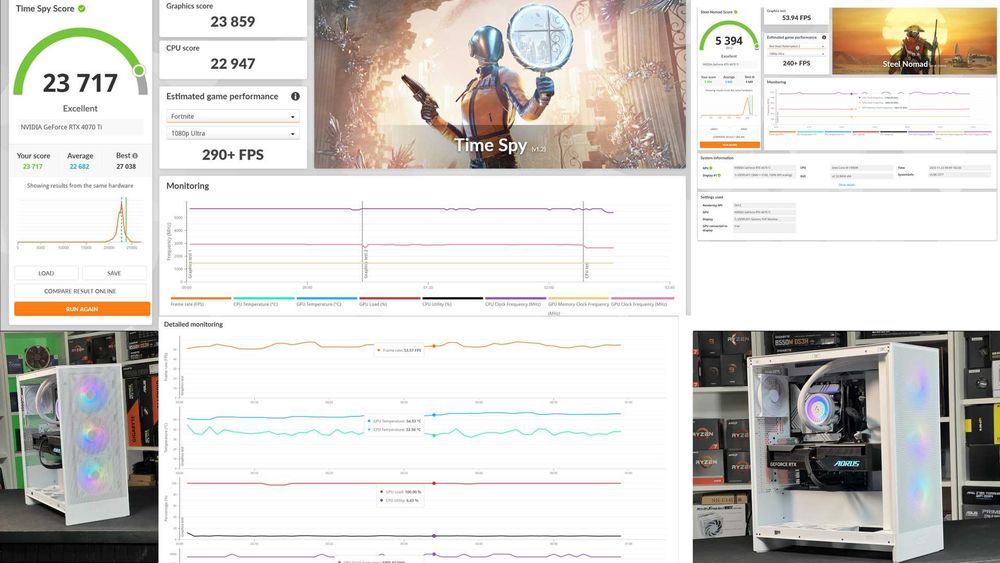Toggle the CPU Temperature legend series
This screenshot has height=563, width=1000.
pos(263,301)
